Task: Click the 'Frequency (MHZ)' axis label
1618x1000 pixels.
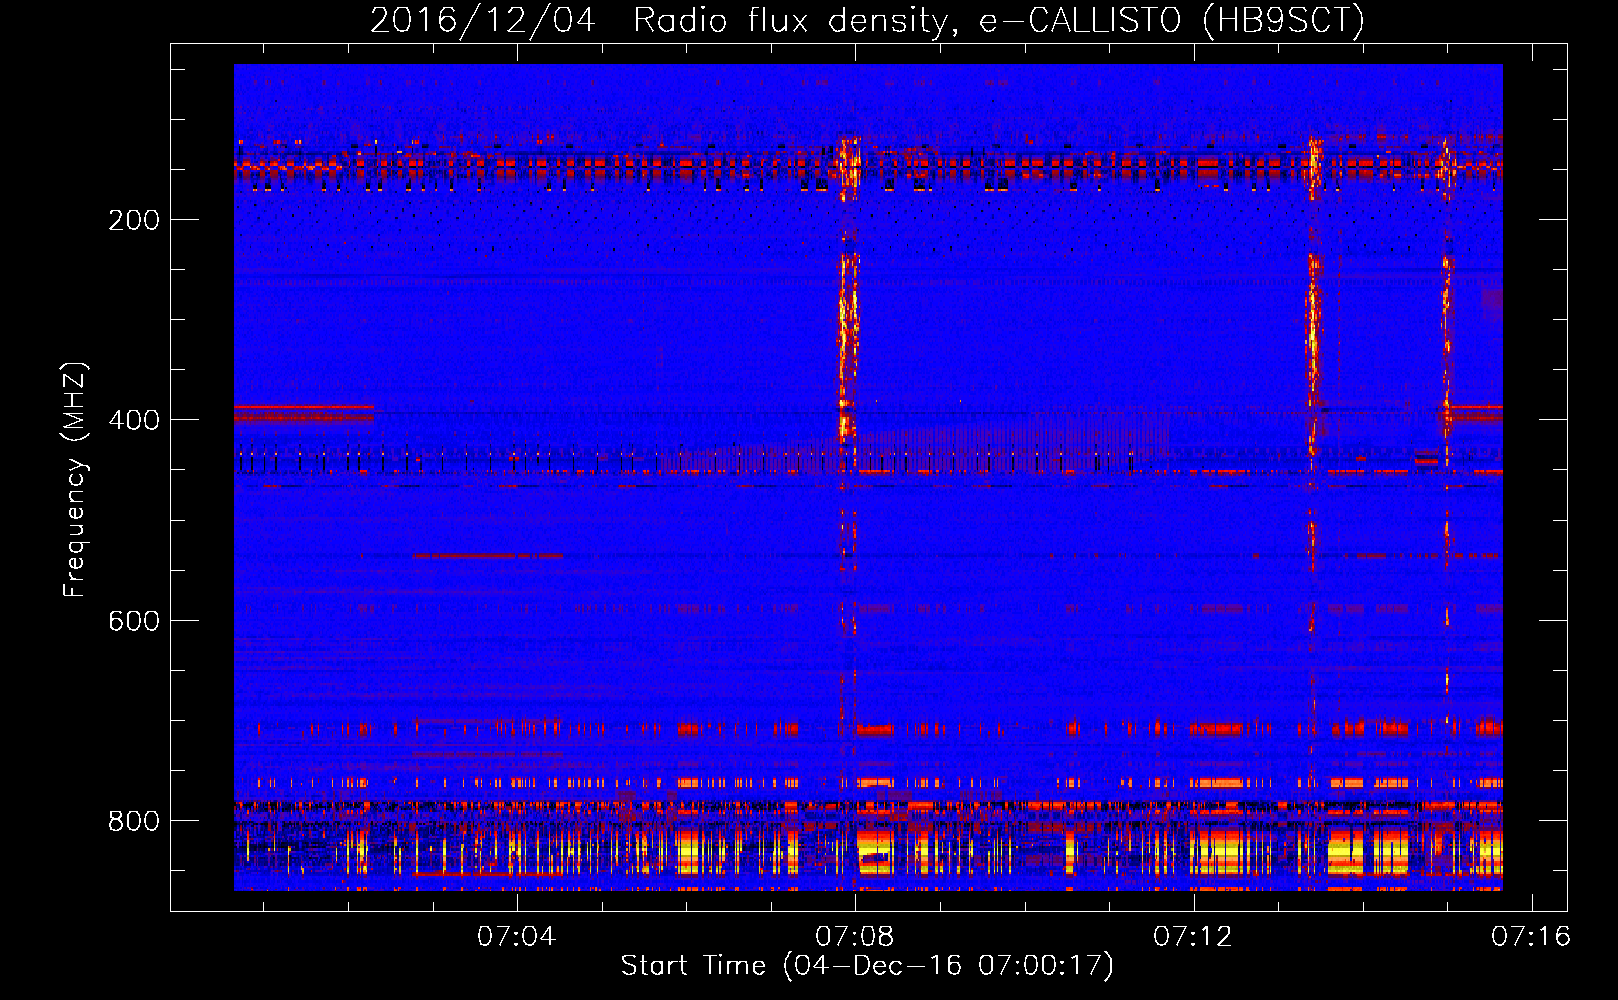Action: coord(75,480)
